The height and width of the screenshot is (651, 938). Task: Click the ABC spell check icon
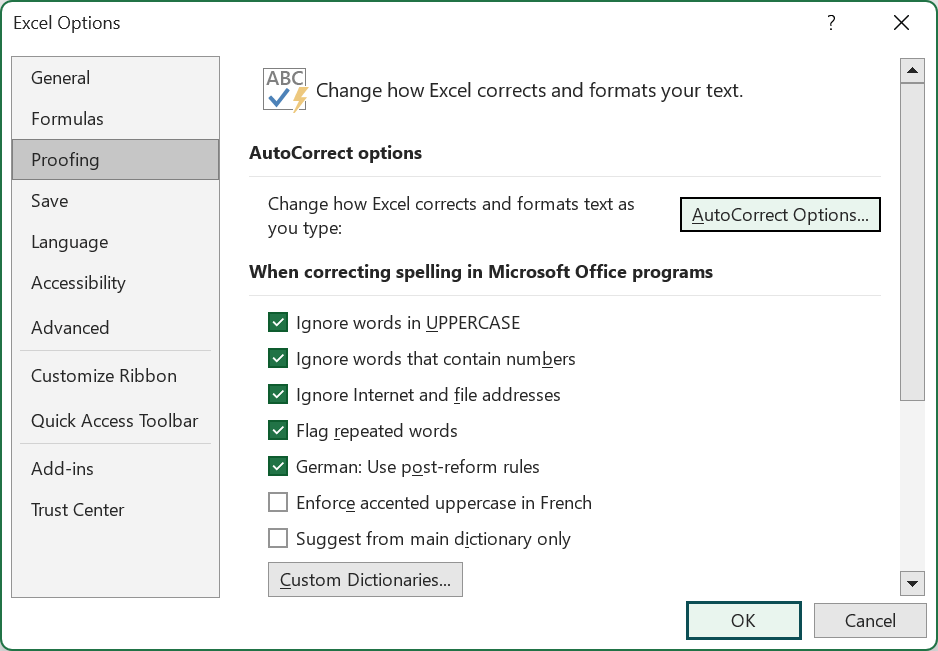coord(284,88)
